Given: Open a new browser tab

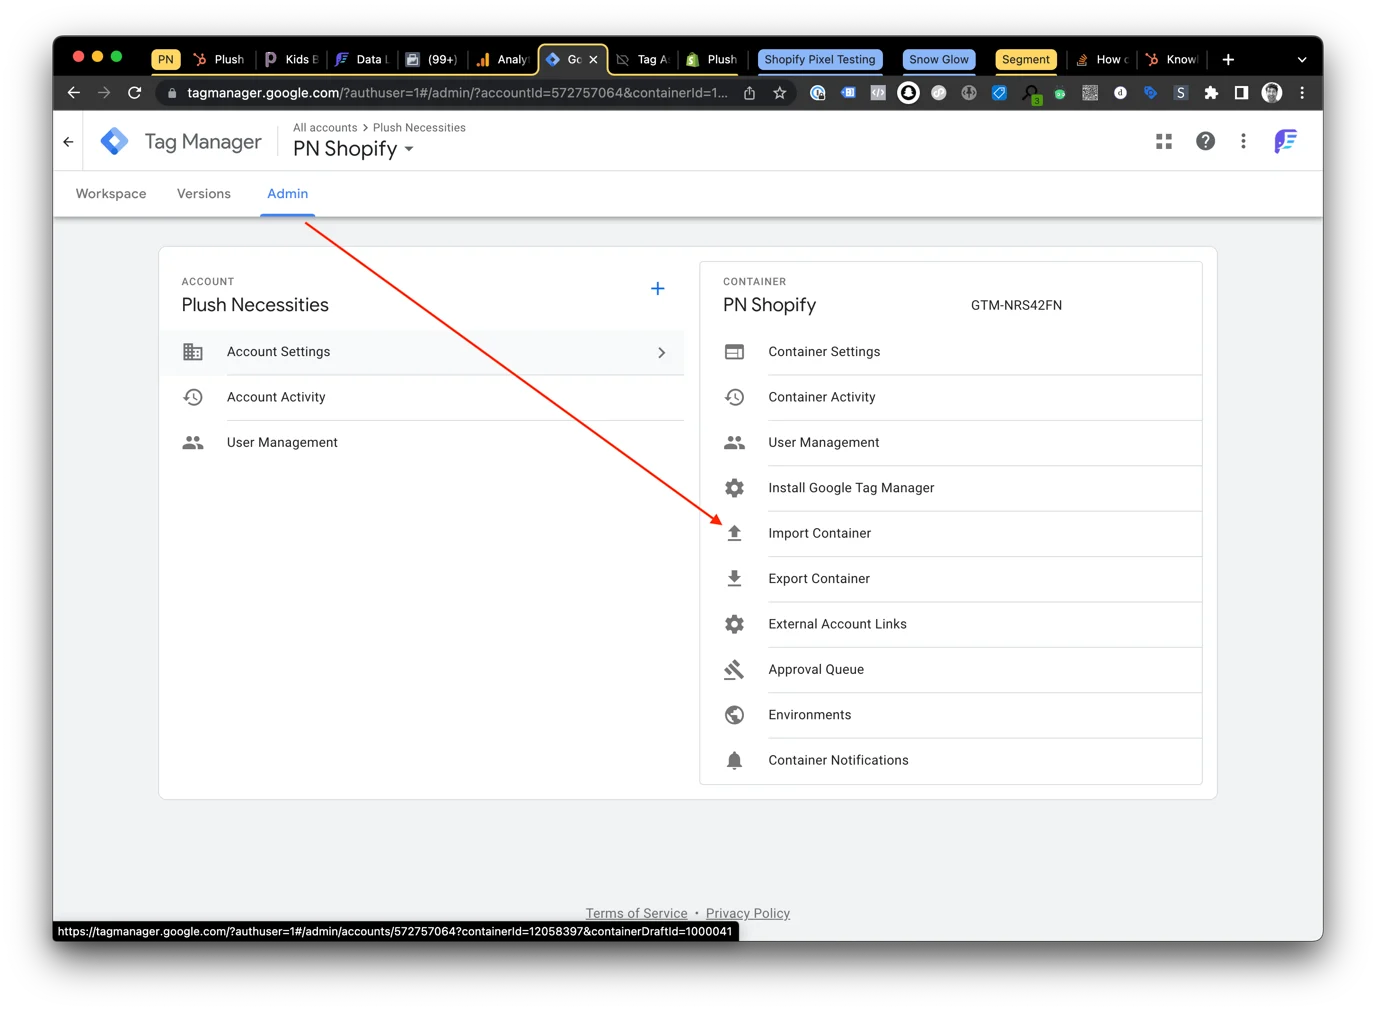Looking at the screenshot, I should pyautogui.click(x=1228, y=59).
